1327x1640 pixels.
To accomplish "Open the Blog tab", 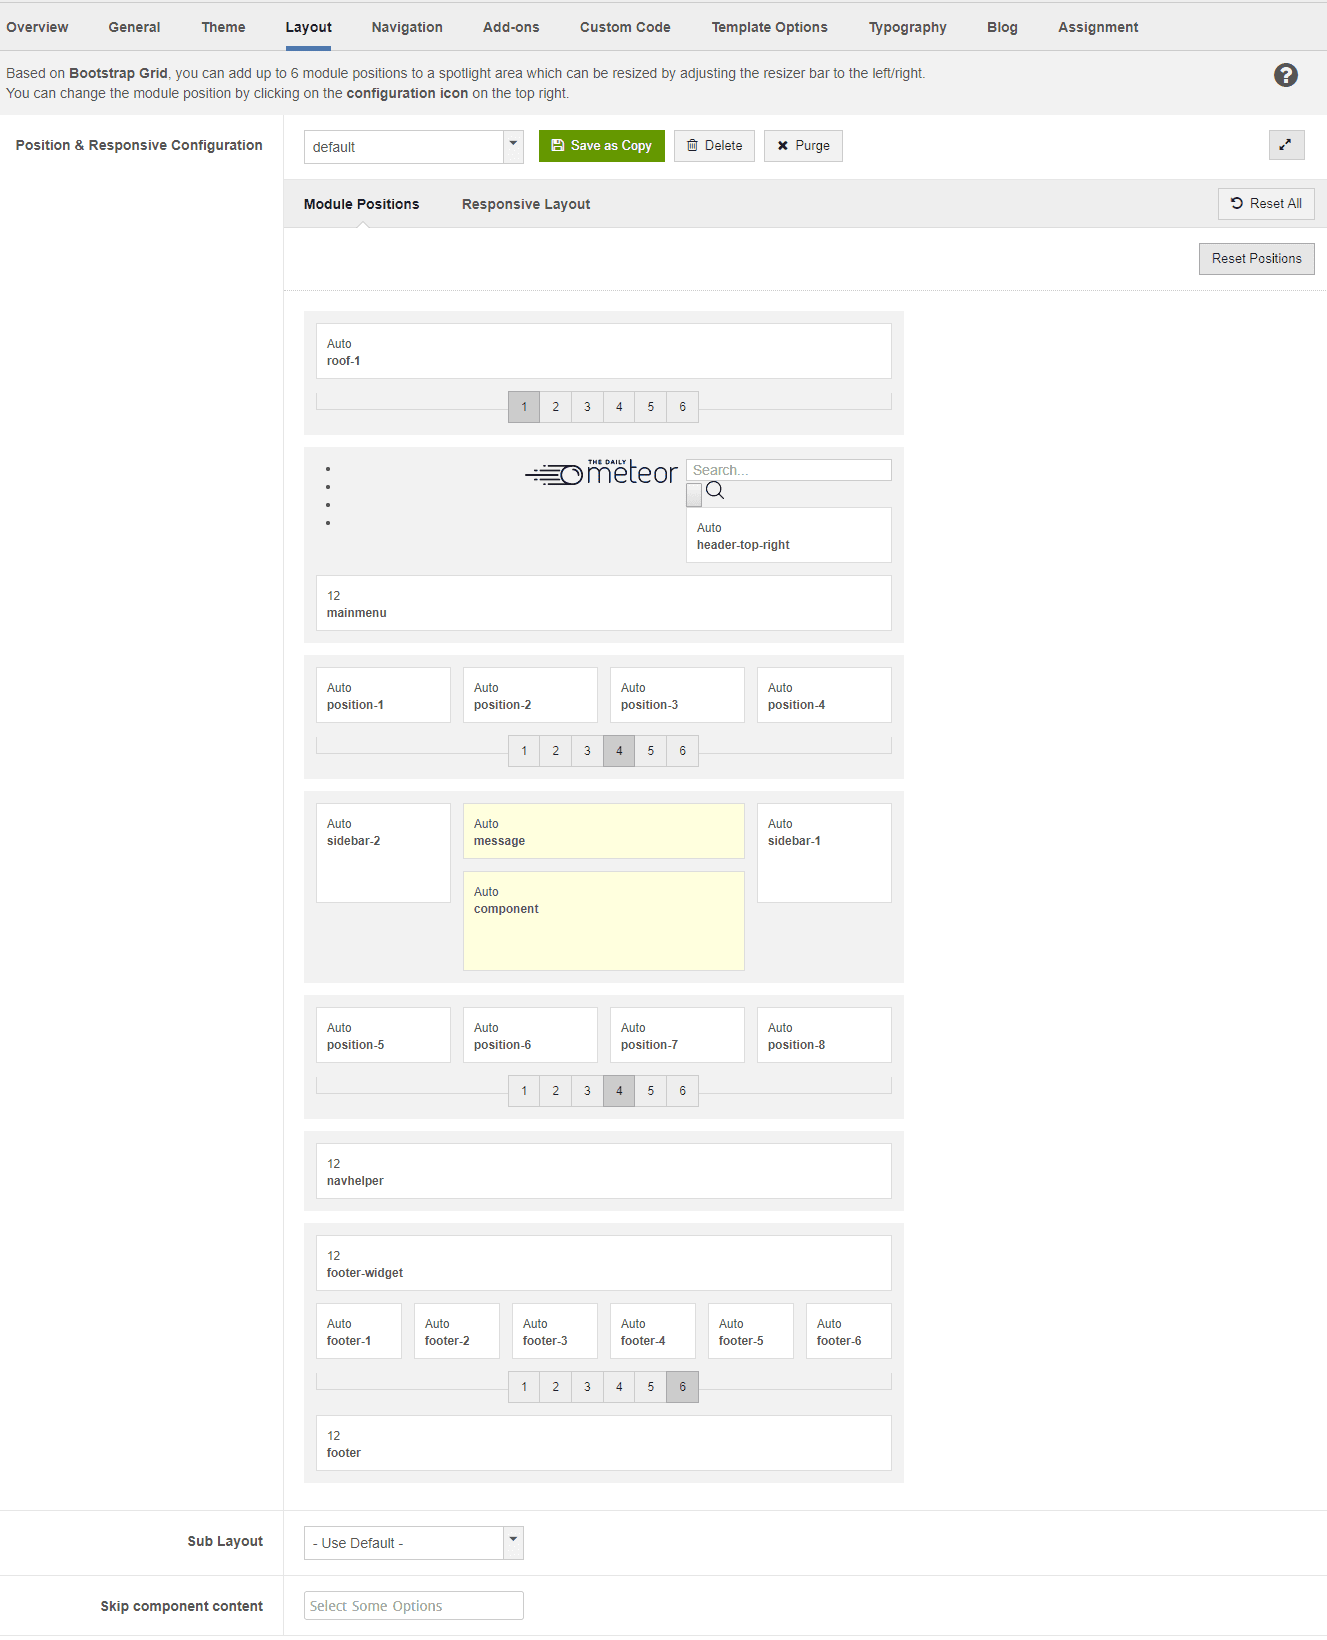I will coord(1002,27).
